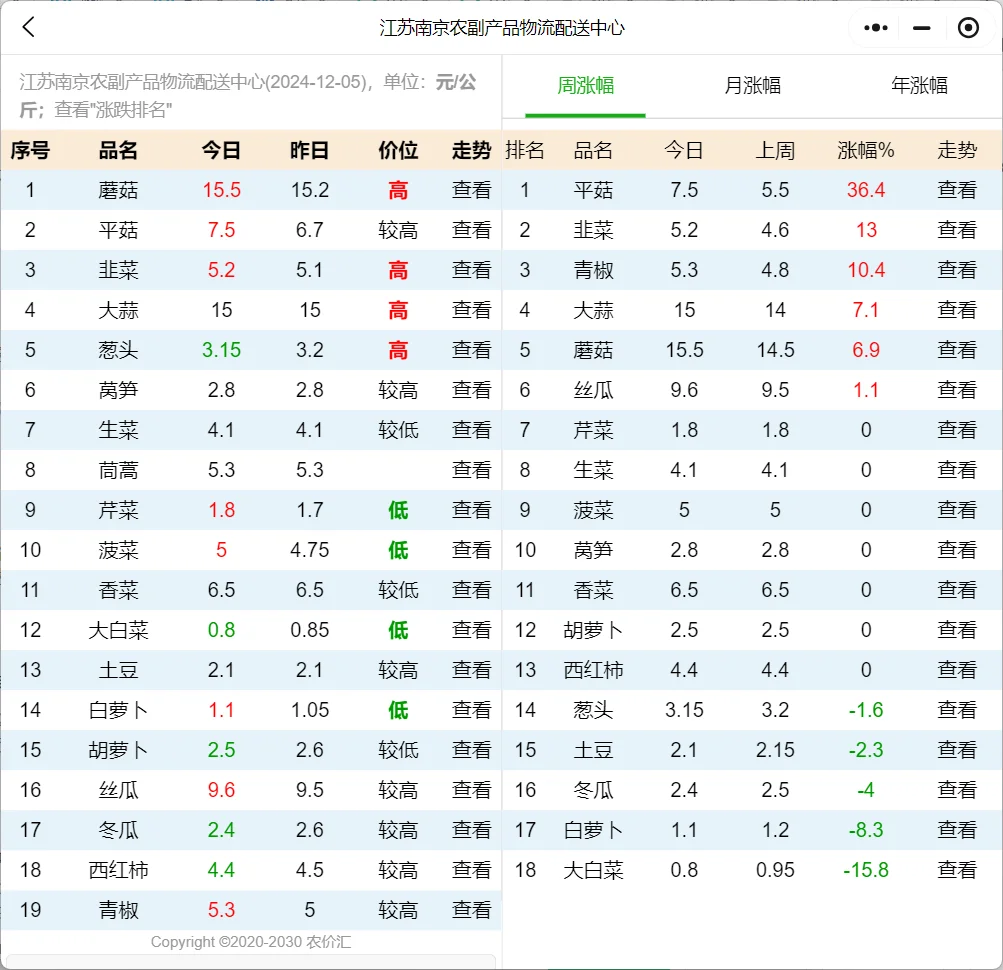This screenshot has height=970, width=1003.
Task: Click 韭菜 in weekly ranking row 2
Action: [593, 230]
